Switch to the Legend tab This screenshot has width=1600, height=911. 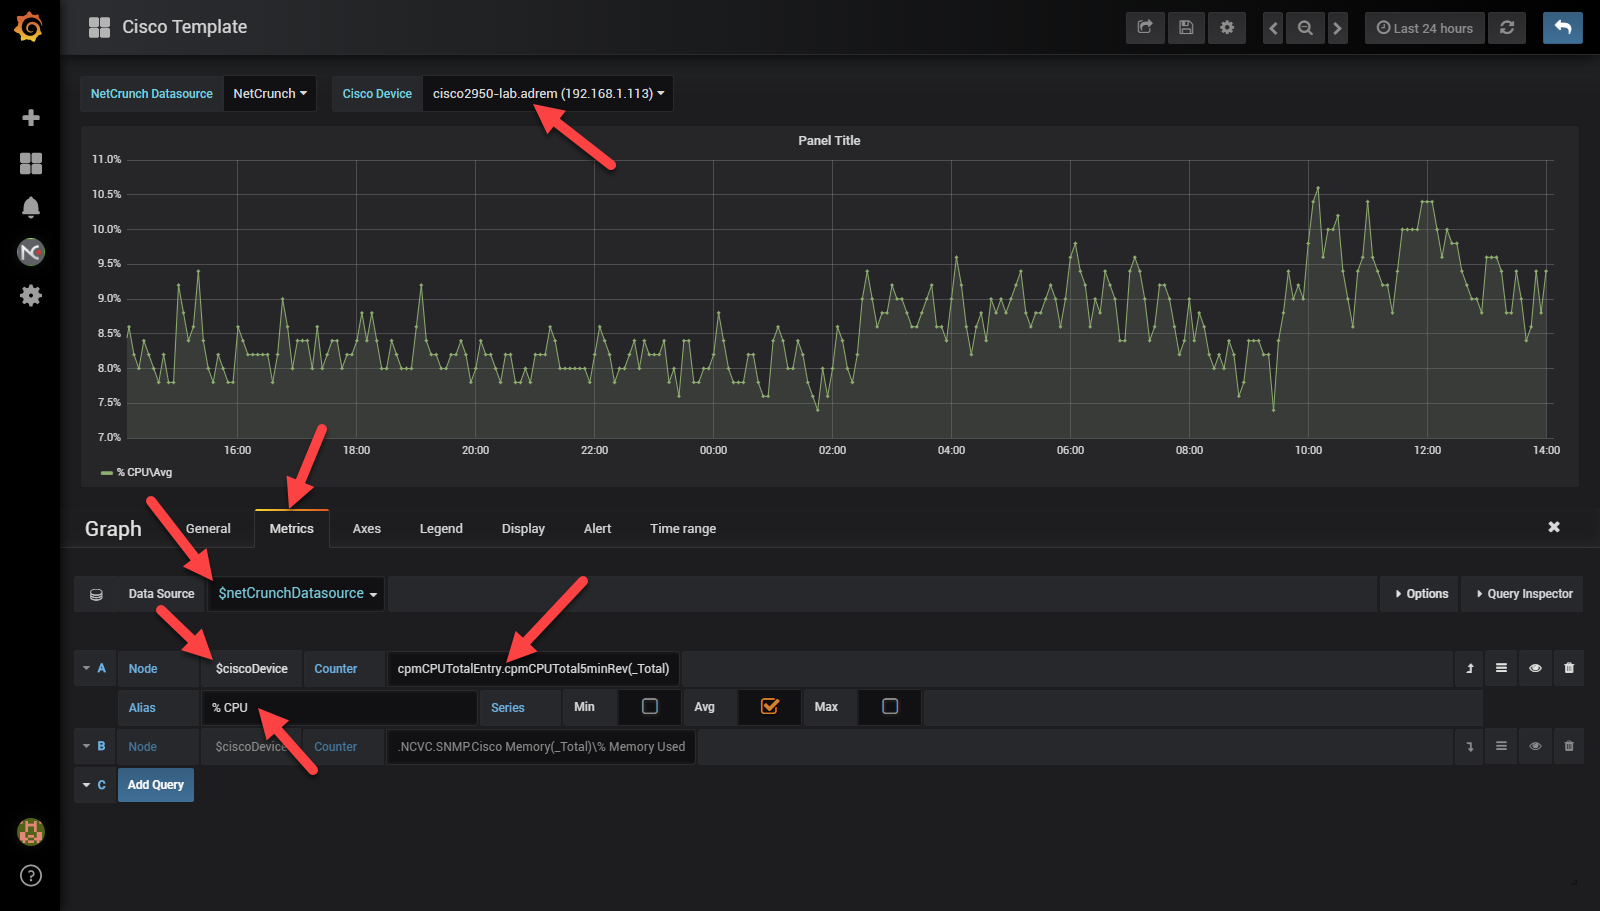441,529
